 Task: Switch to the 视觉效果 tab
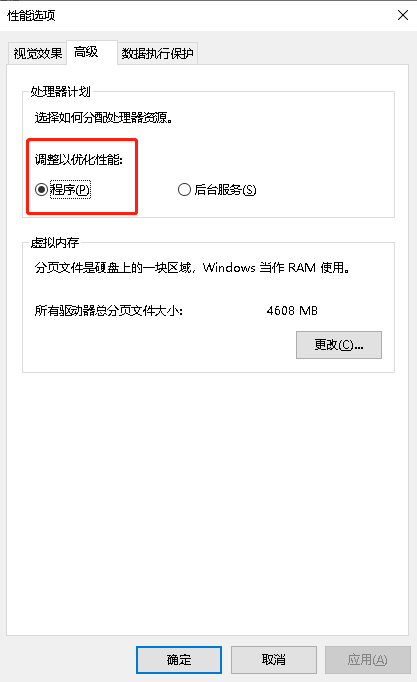coord(37,53)
